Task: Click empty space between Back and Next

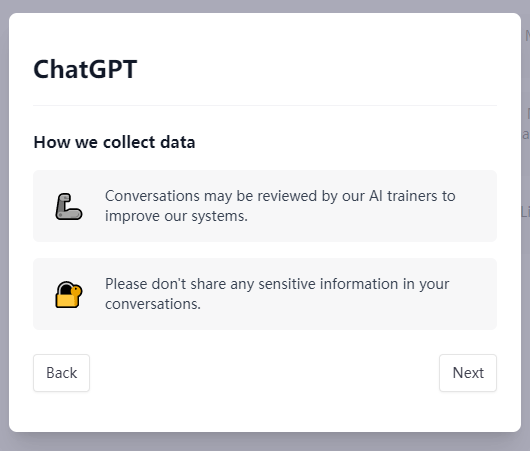Action: [264, 373]
